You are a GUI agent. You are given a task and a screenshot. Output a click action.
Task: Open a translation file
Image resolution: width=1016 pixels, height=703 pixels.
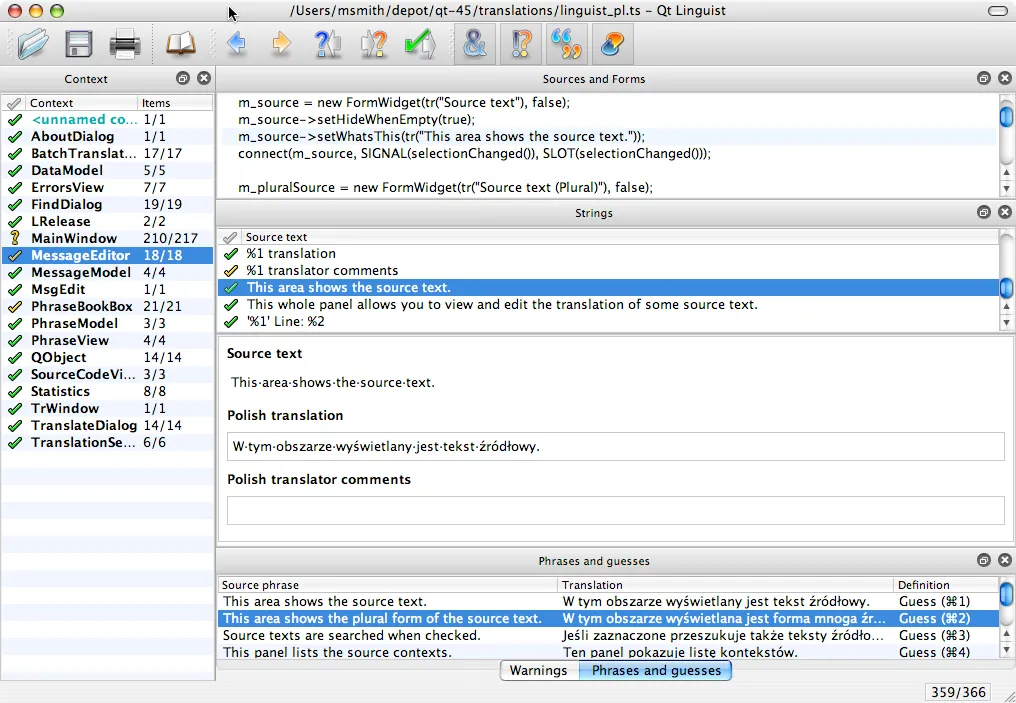click(33, 43)
